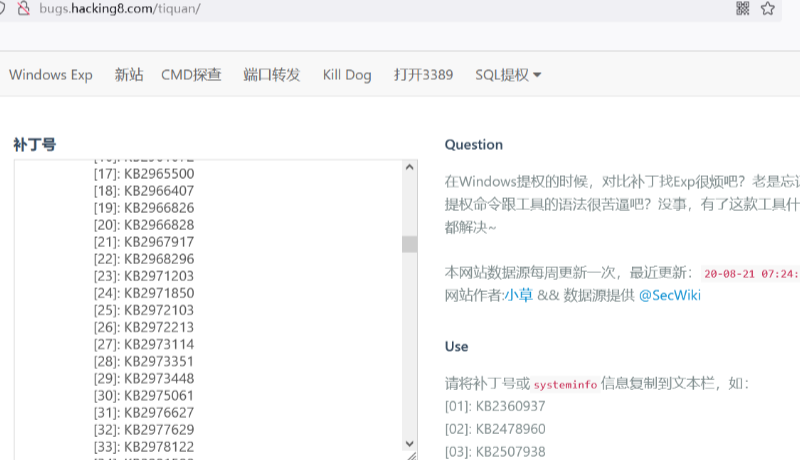The image size is (800, 460).
Task: Click the Question heading
Action: pyautogui.click(x=473, y=145)
